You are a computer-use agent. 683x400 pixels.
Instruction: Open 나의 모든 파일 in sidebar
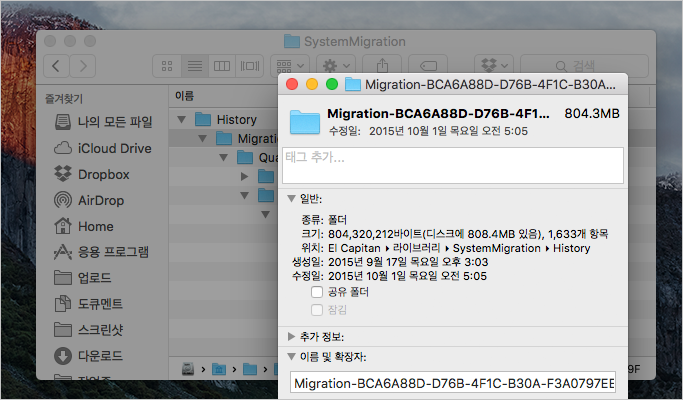coord(104,122)
